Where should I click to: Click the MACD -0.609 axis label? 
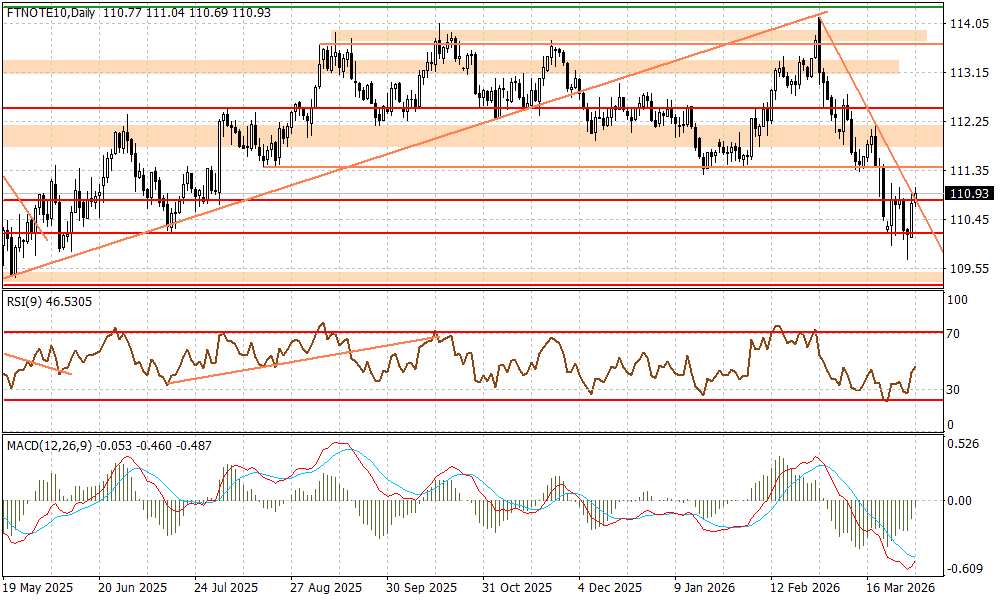coord(965,569)
